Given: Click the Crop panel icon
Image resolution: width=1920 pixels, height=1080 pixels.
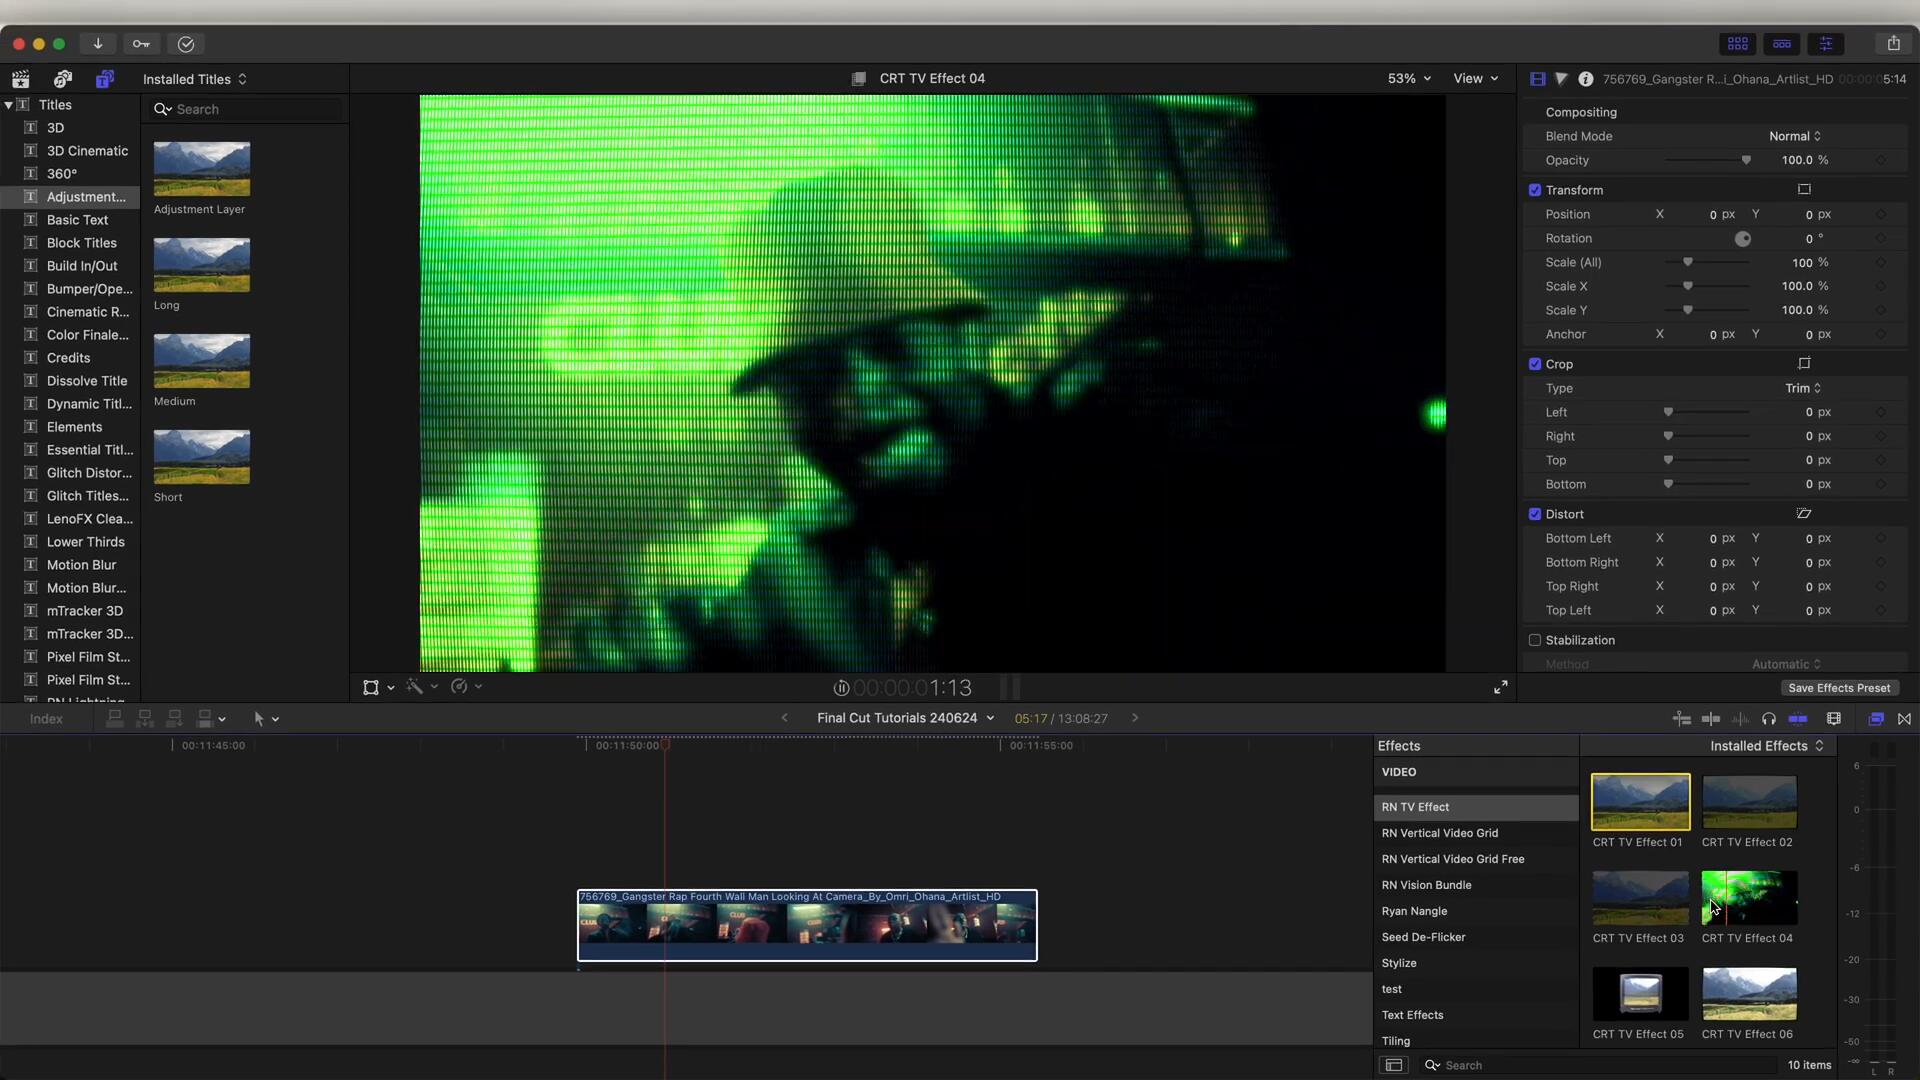Looking at the screenshot, I should (x=1804, y=363).
